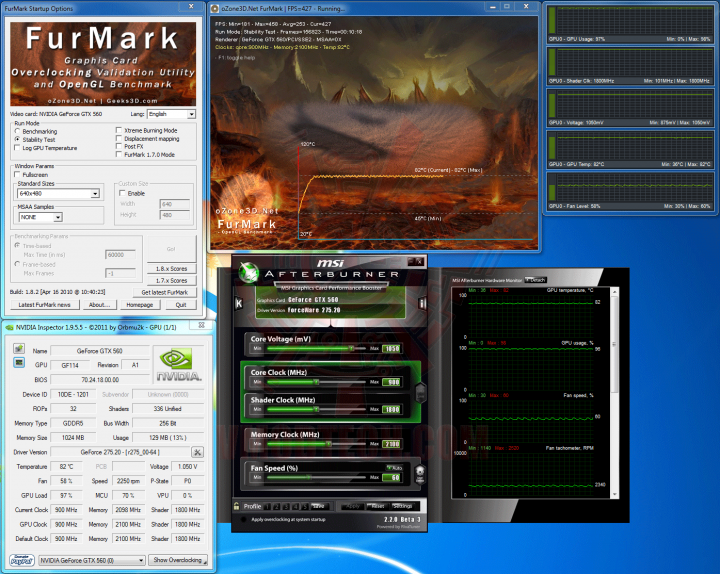Click Get latest FurMark button
720x574 pixels.
(x=164, y=293)
